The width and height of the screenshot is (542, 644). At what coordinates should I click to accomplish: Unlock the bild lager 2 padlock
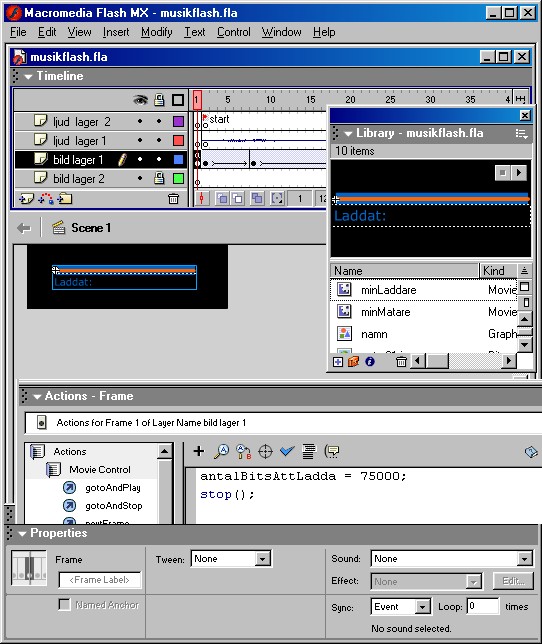pos(159,178)
